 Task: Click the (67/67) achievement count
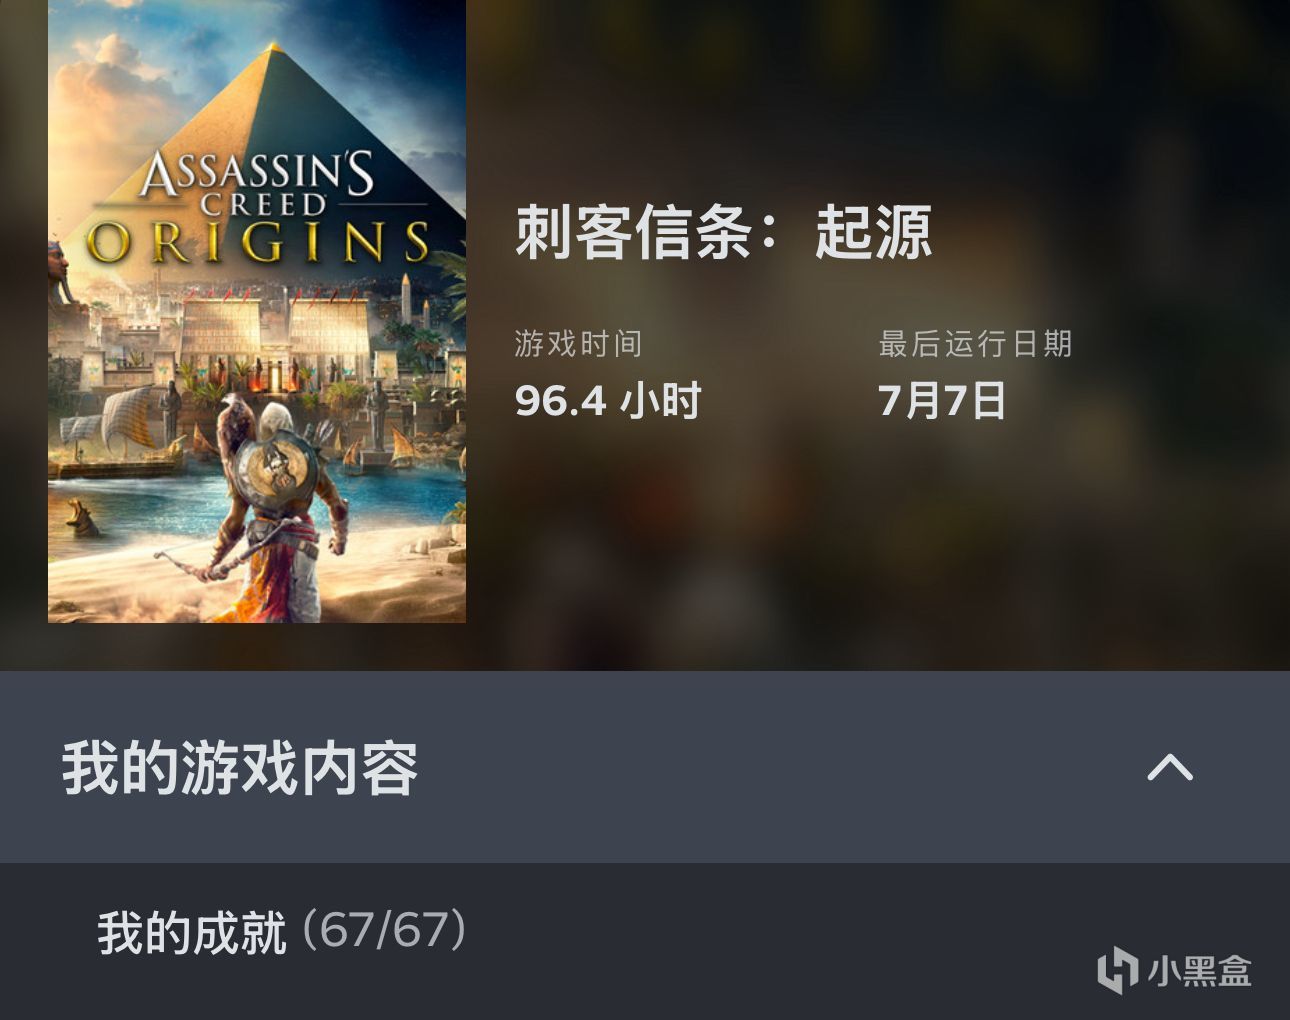coord(384,930)
